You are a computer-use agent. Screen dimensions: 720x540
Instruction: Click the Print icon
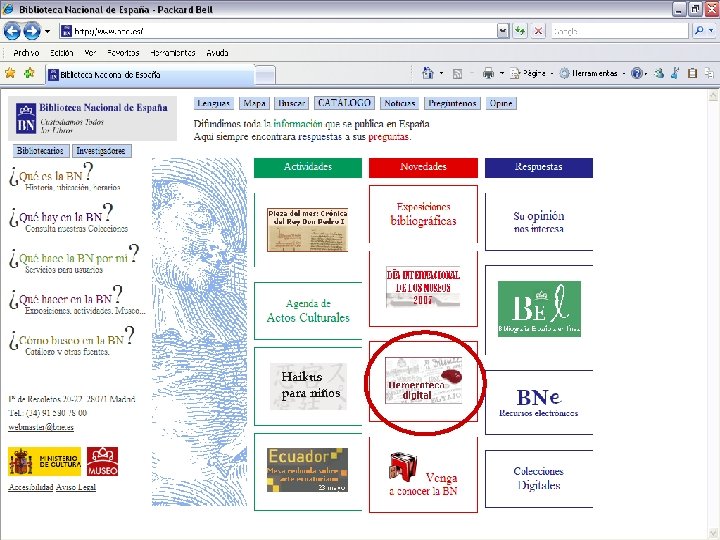489,73
